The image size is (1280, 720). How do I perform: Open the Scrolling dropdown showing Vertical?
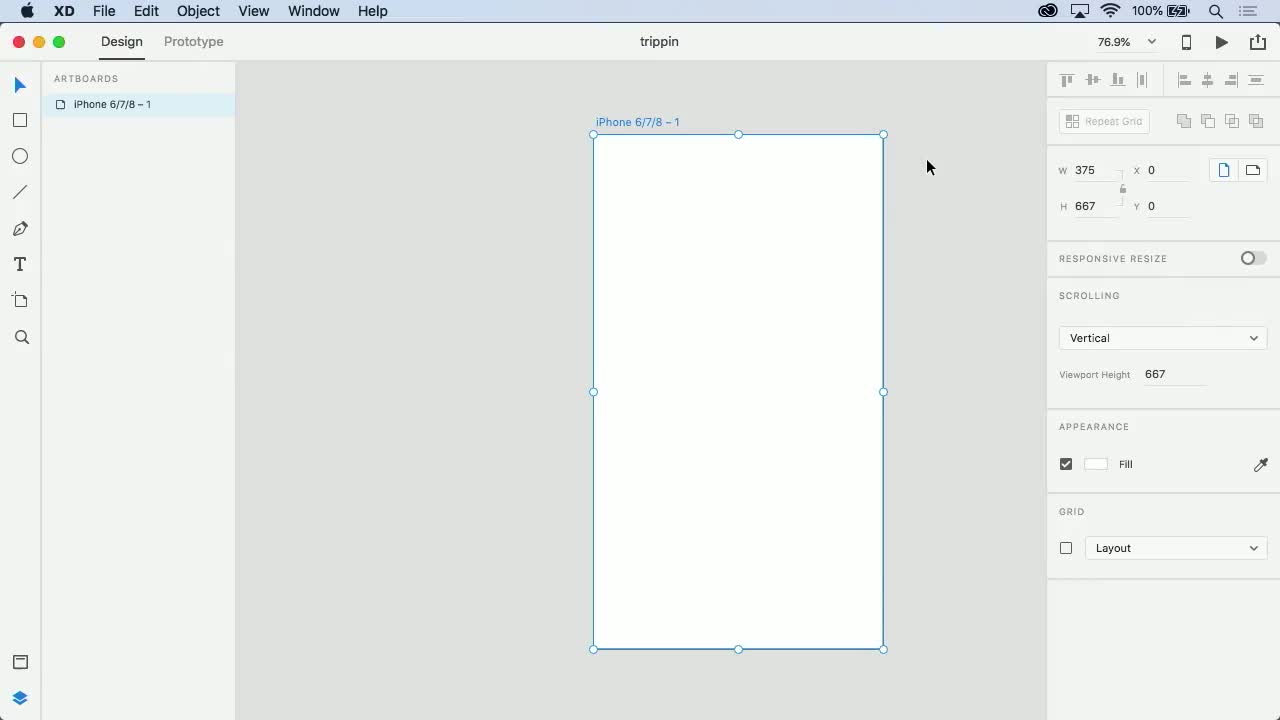[1162, 338]
